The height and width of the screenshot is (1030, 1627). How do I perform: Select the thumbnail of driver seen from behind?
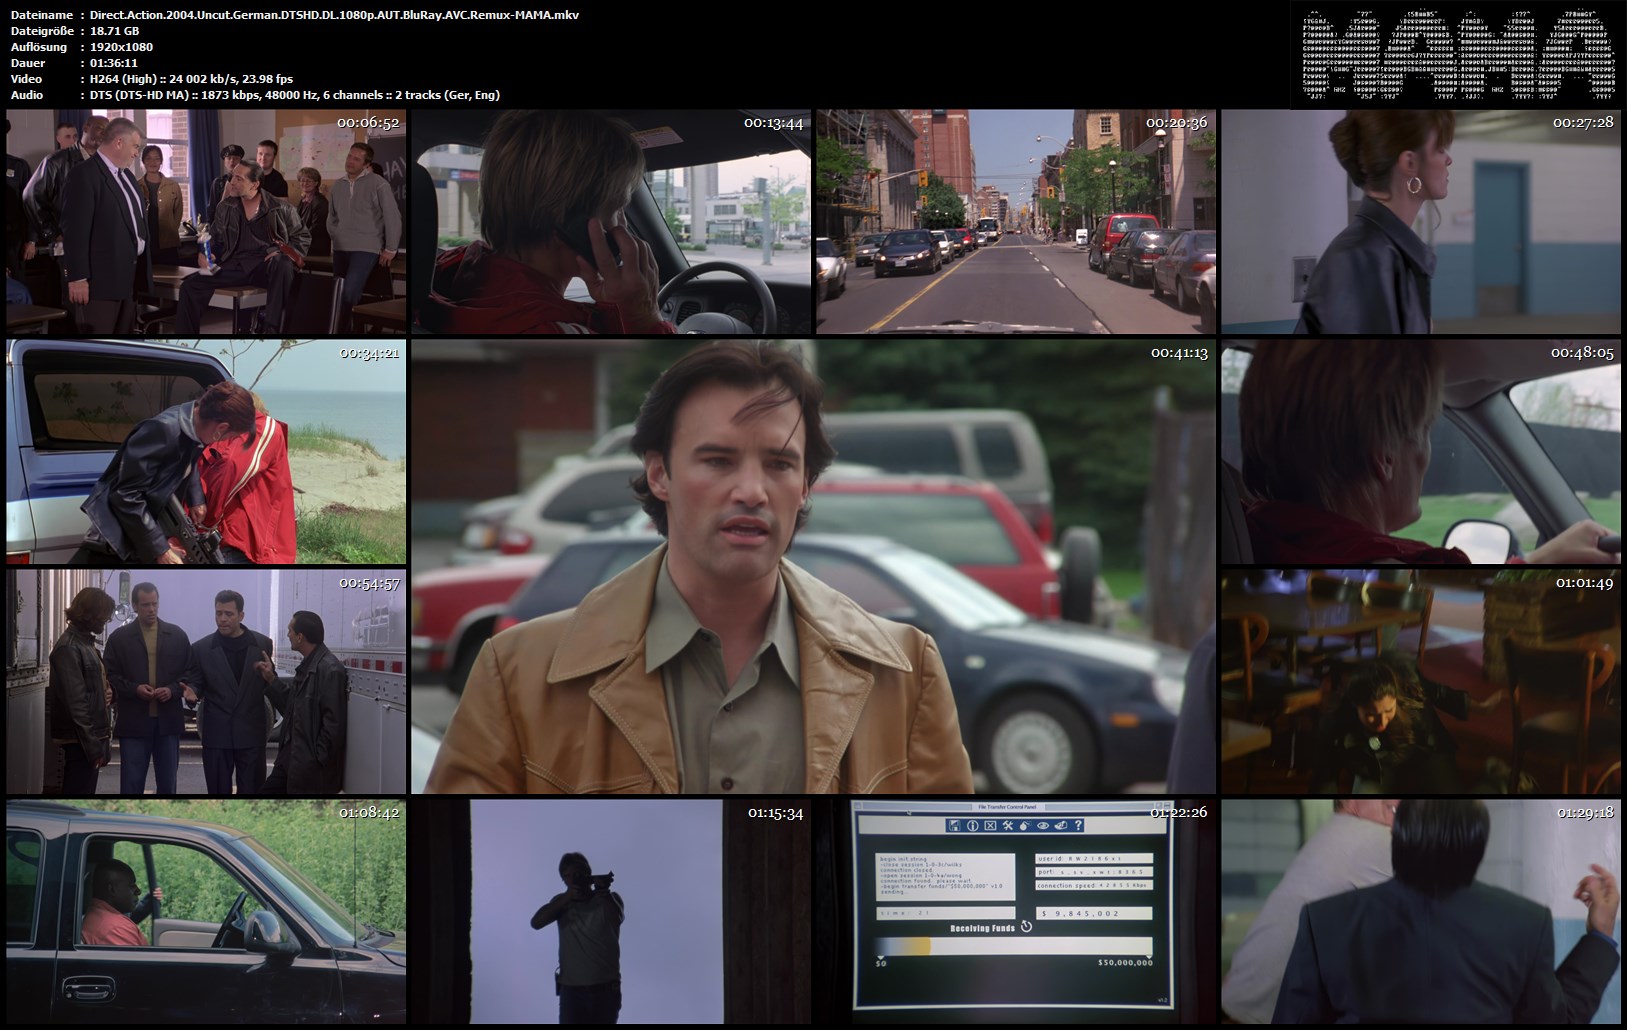click(x=1421, y=452)
